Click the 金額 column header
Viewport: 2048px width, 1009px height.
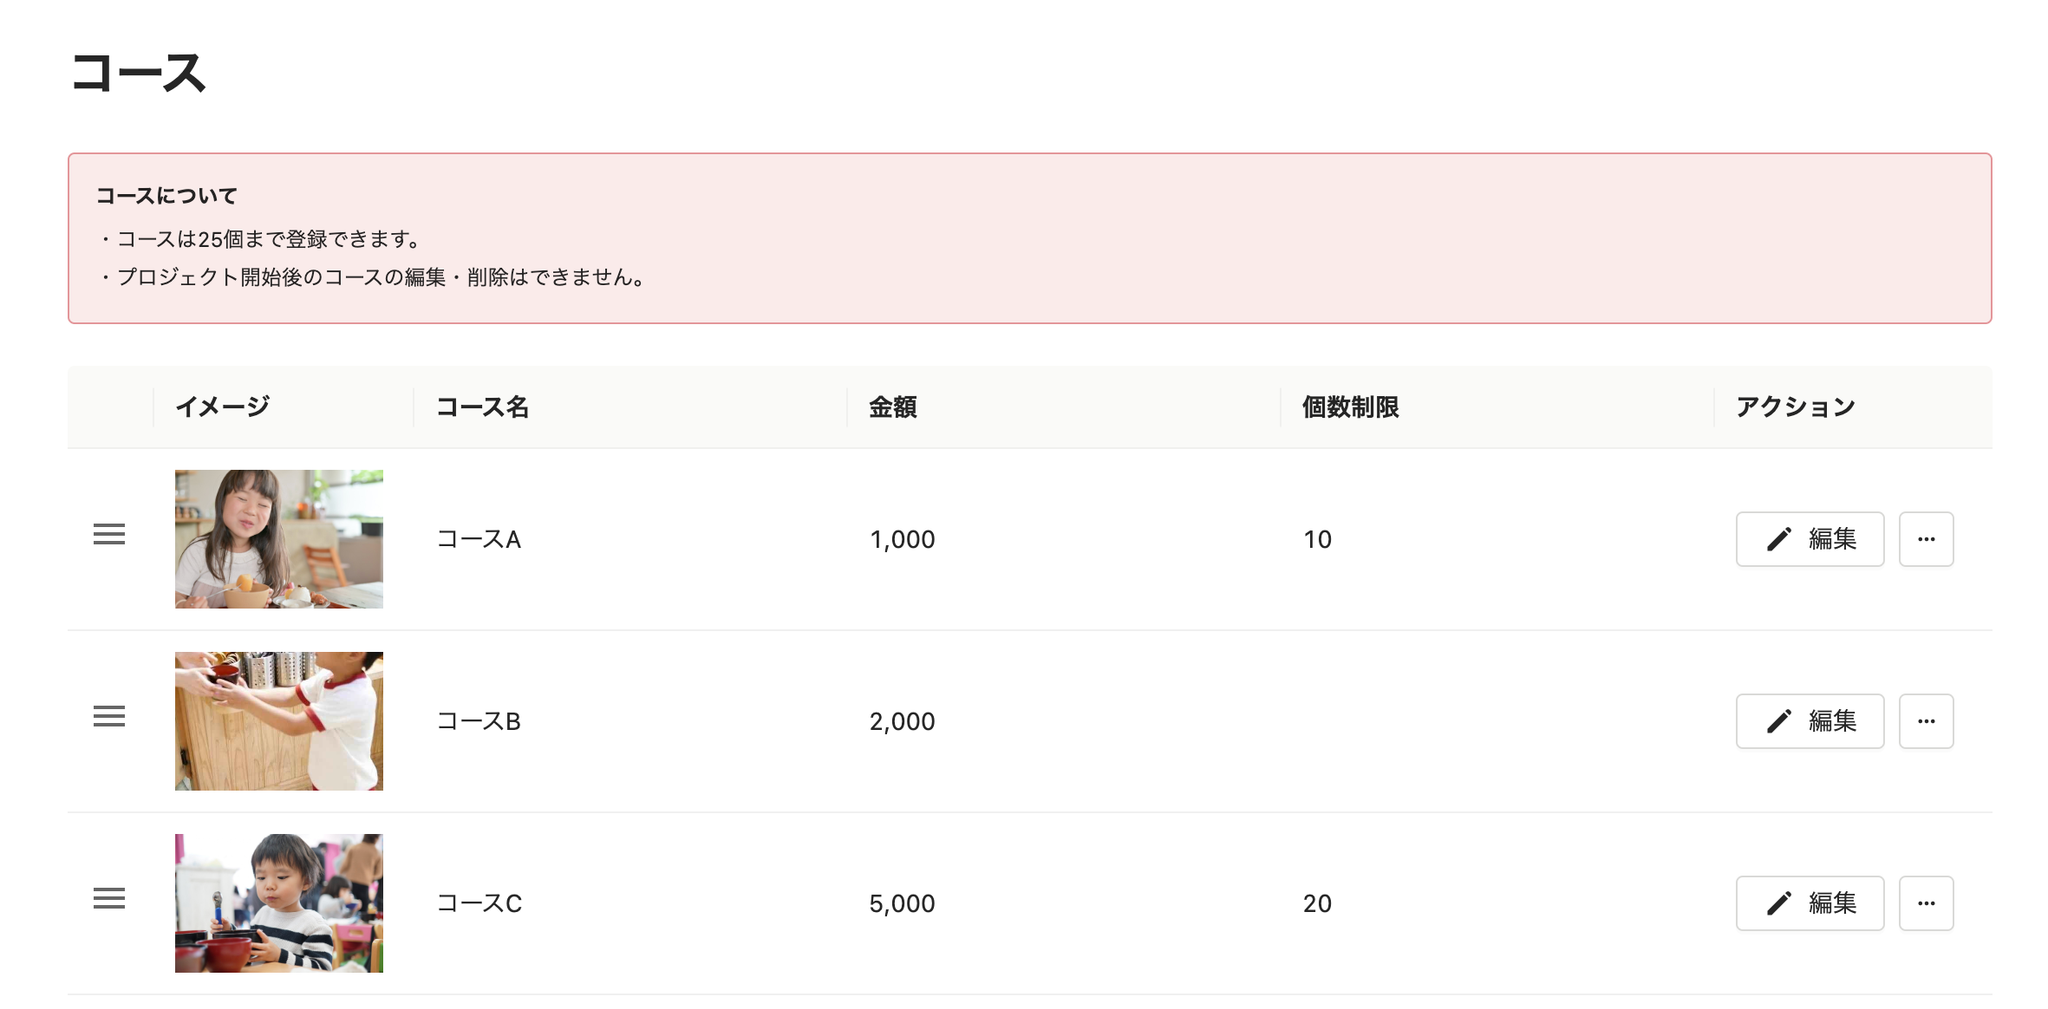click(x=893, y=407)
